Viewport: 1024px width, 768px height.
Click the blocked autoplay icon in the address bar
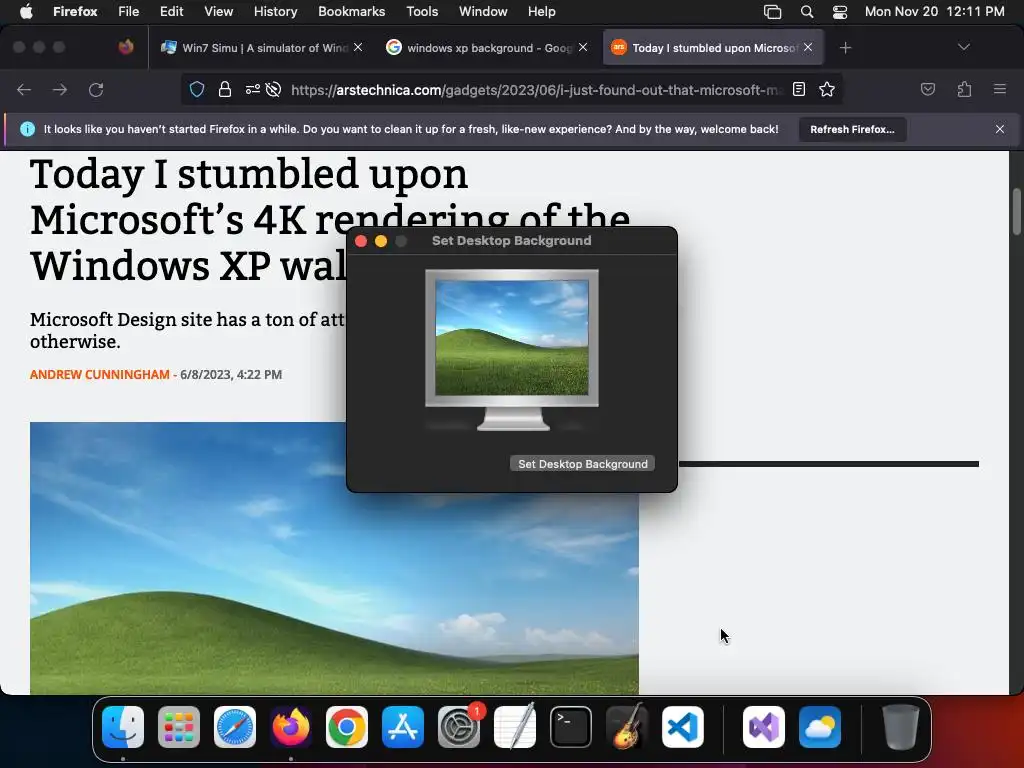click(274, 89)
